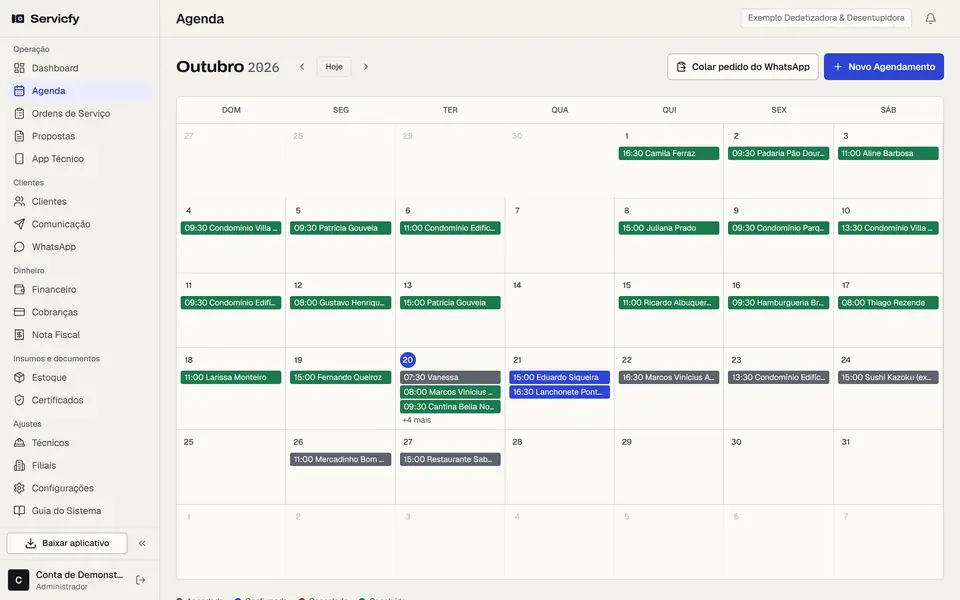Open 09:30 Patrícia Gouveia on day 5

pos(340,228)
